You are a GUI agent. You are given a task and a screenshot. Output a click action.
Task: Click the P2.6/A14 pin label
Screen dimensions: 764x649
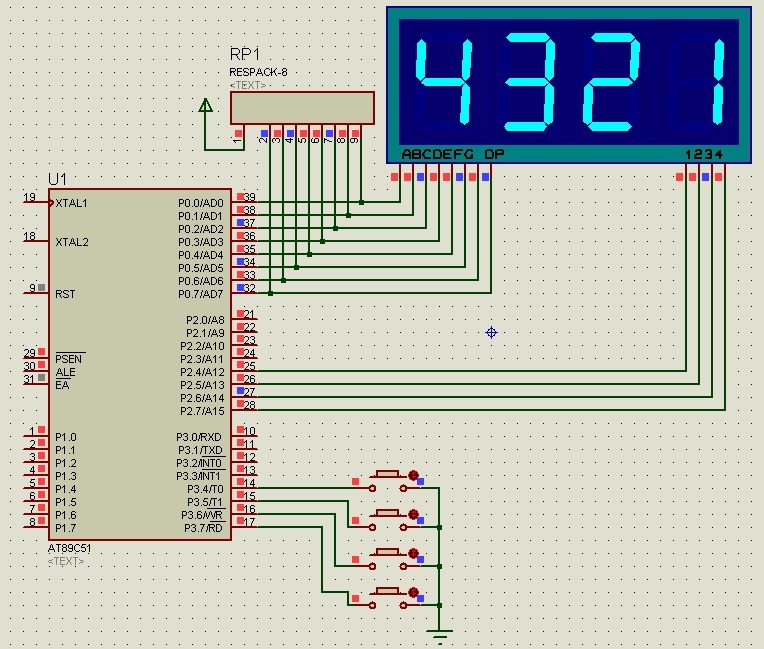point(202,398)
